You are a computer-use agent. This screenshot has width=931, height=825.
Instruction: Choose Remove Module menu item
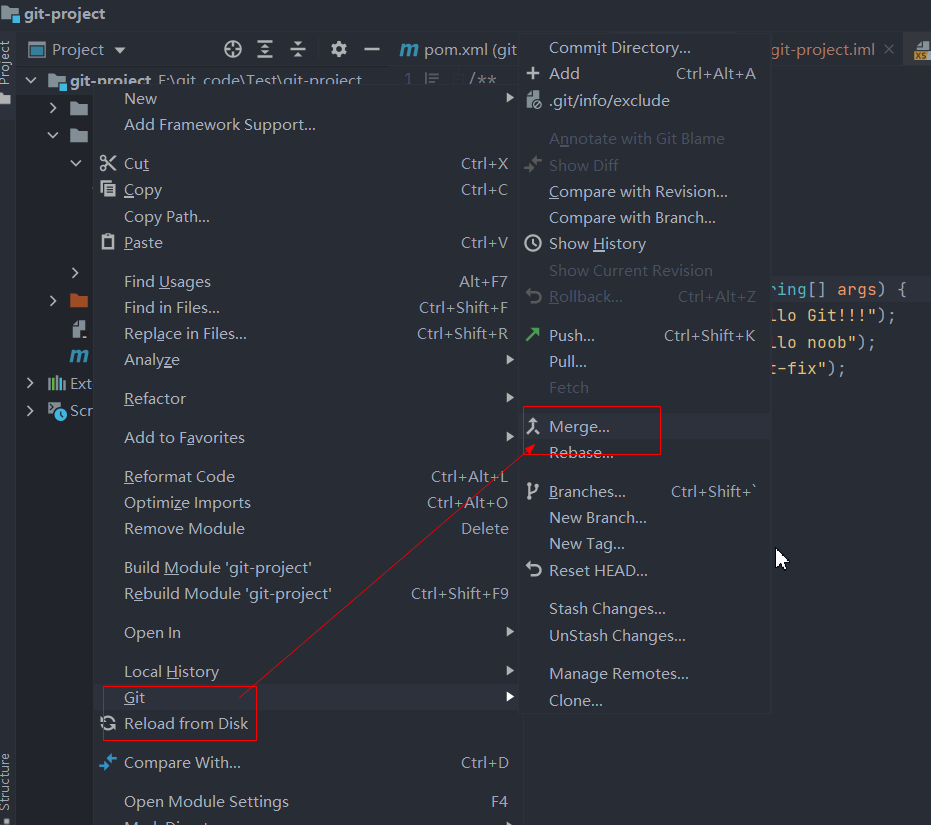point(307,529)
